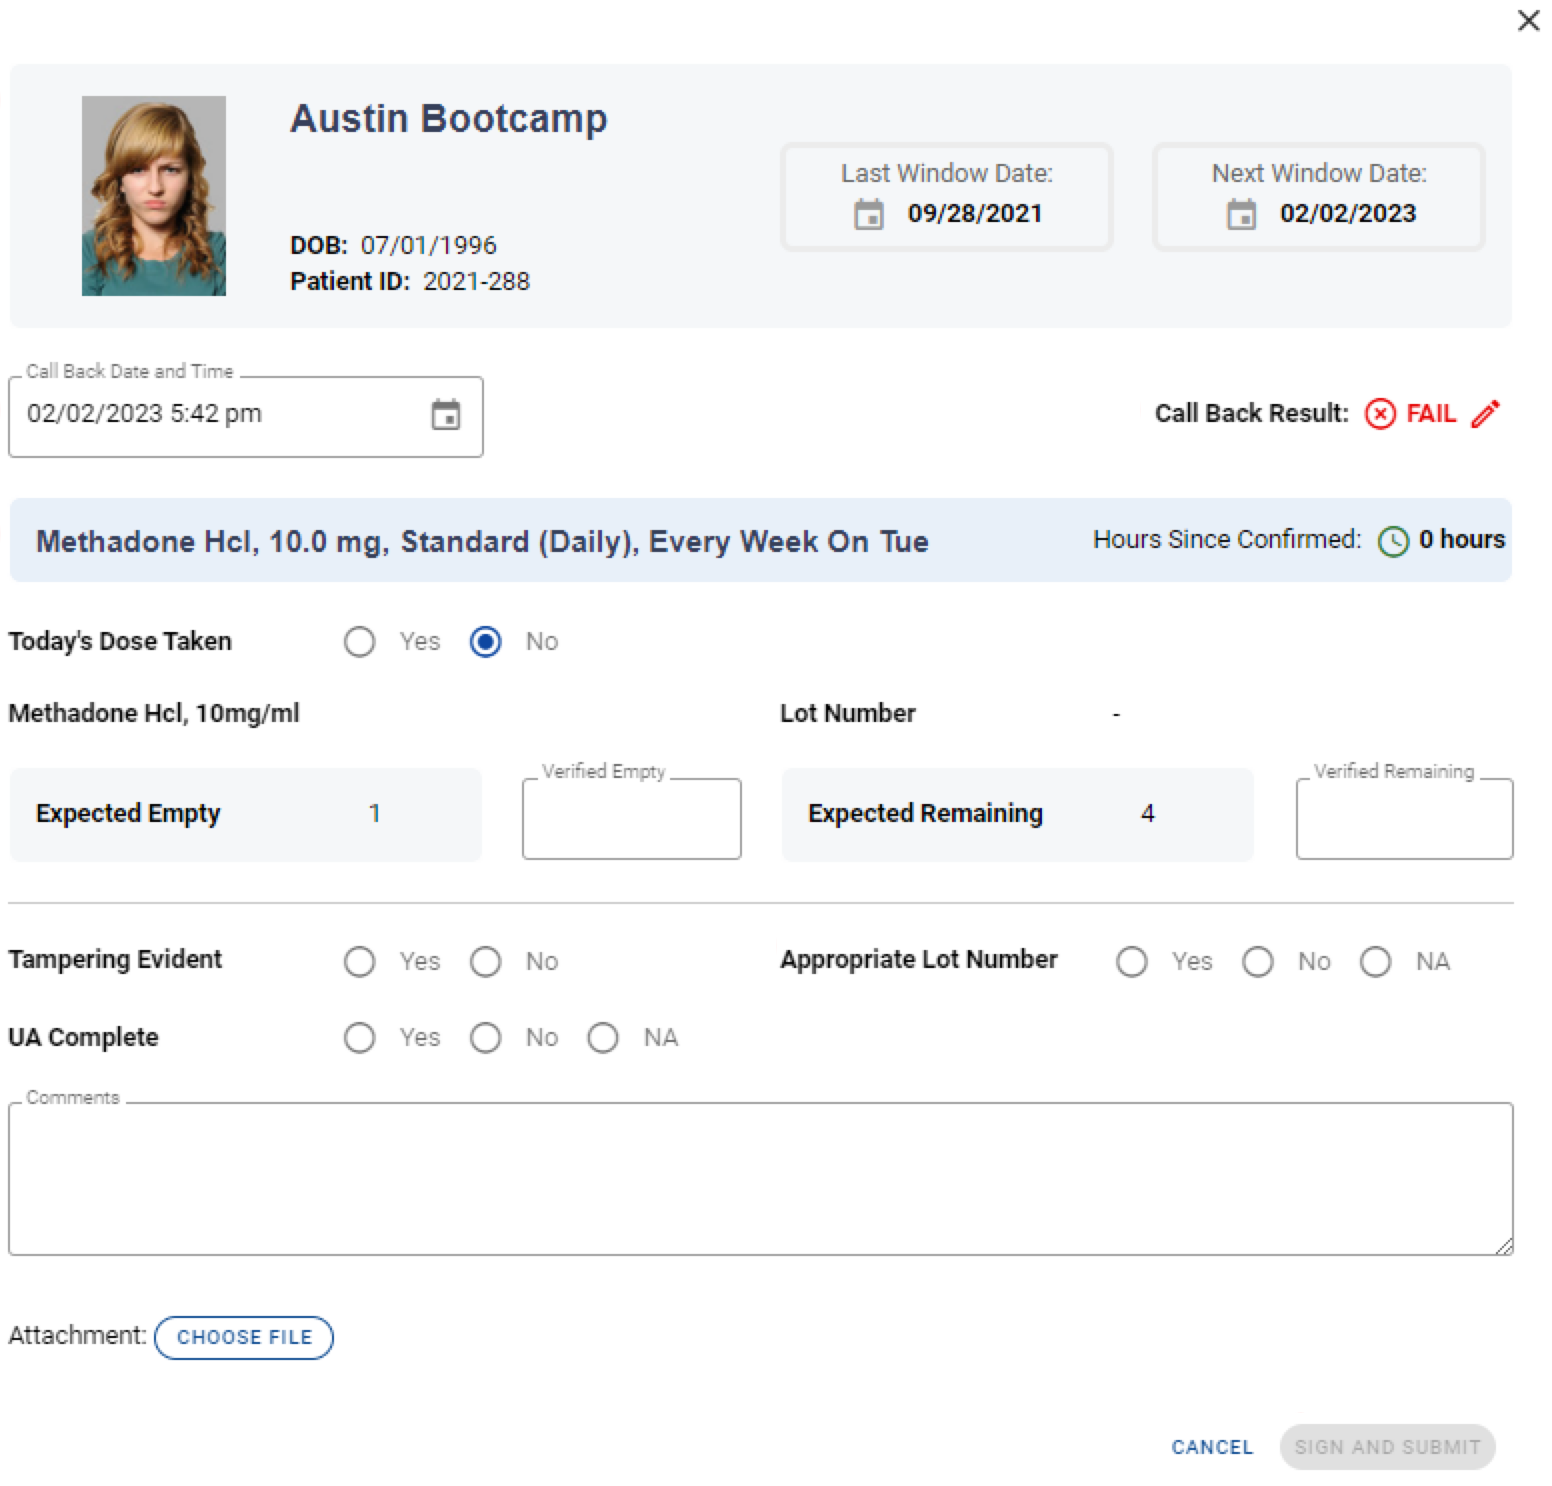Set UA Complete to NA
1552x1486 pixels.
pos(603,1038)
